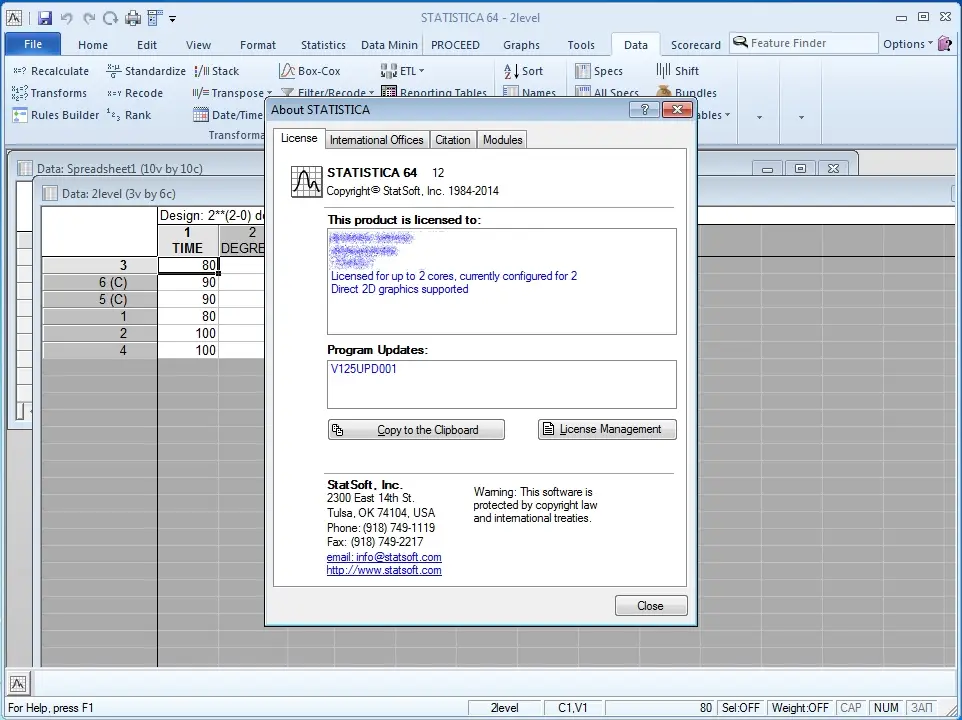Image resolution: width=962 pixels, height=720 pixels.
Task: Select cell with value 80 in row 3
Action: pos(188,266)
